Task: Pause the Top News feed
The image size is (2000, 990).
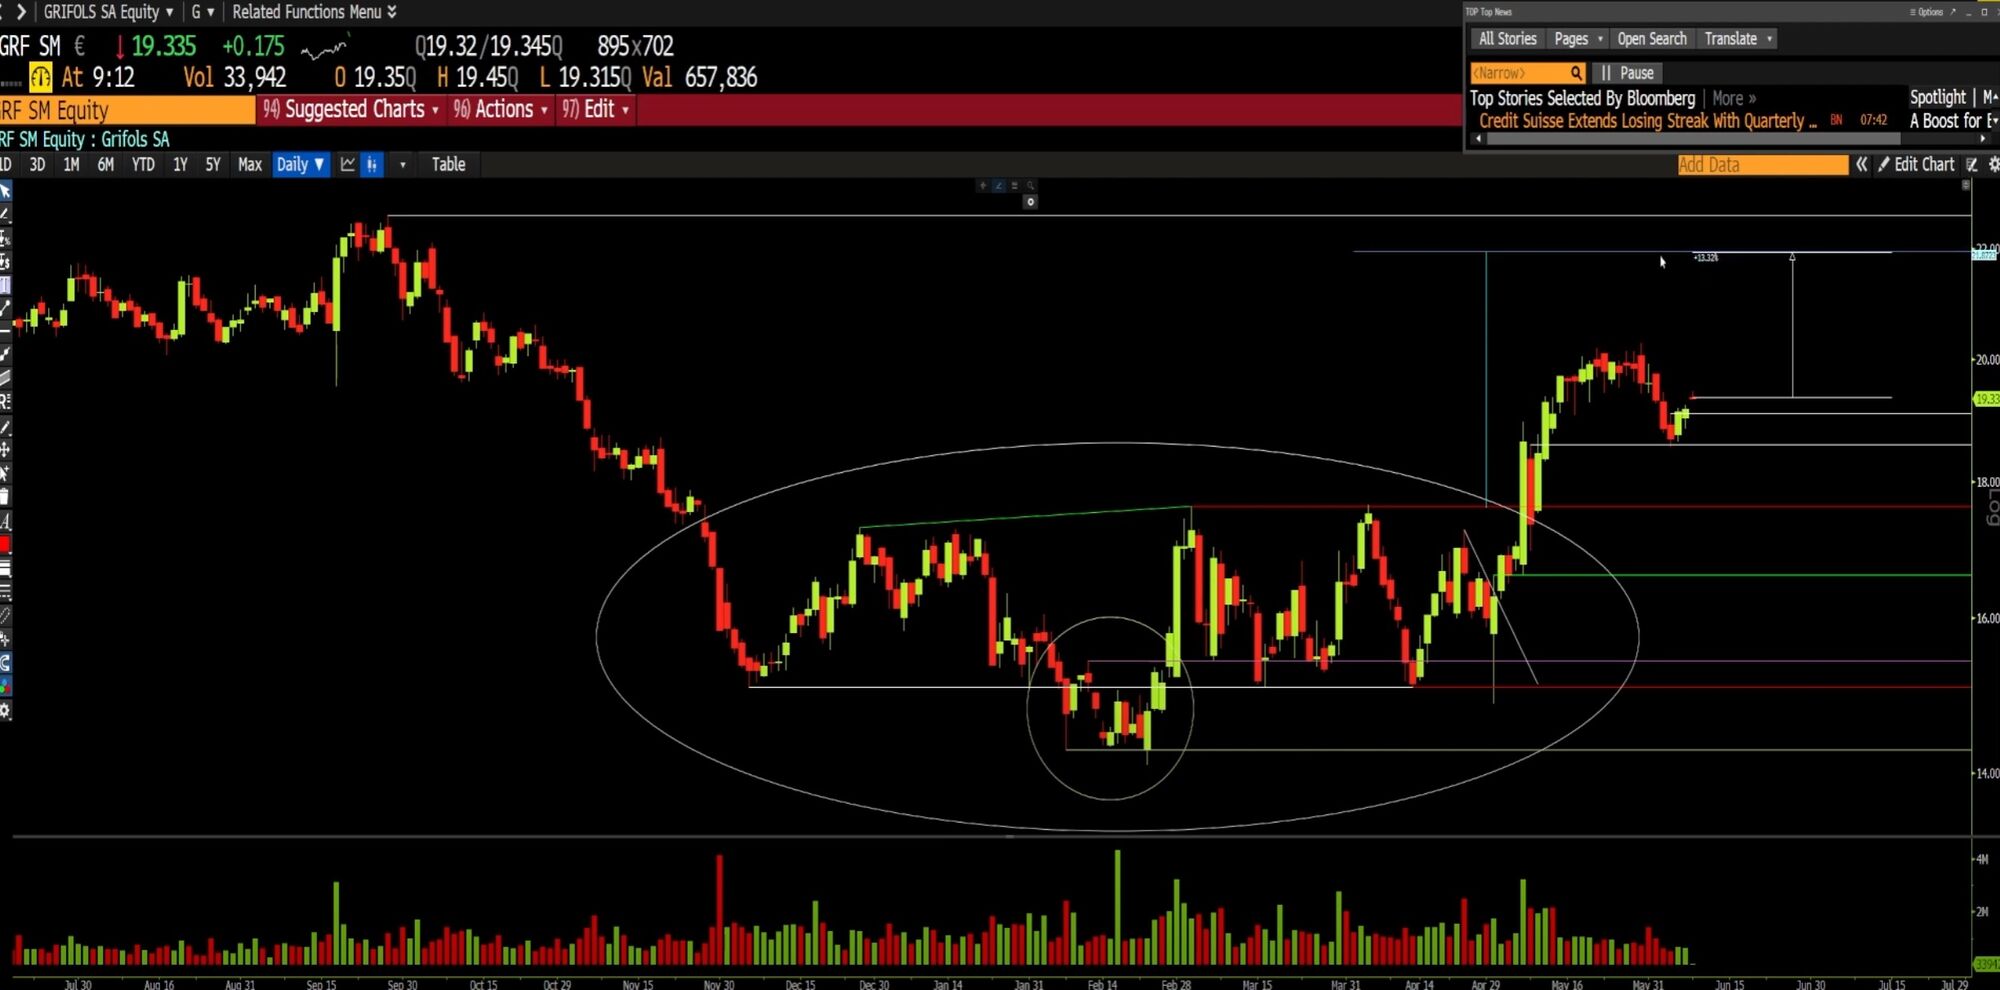Action: coord(1628,73)
